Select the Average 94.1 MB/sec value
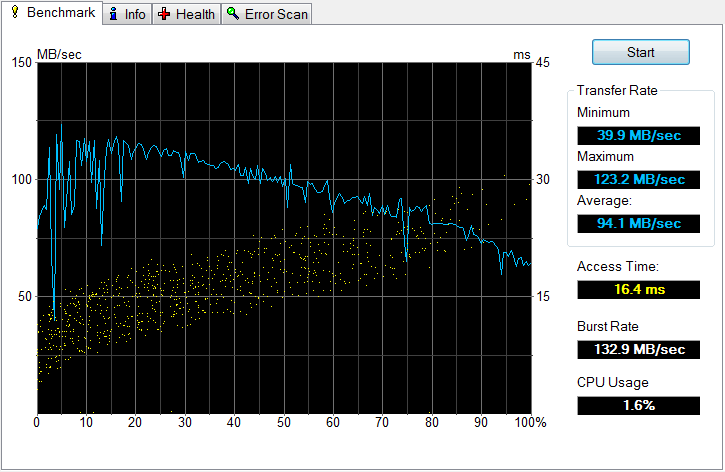This screenshot has width=725, height=472. [x=638, y=223]
